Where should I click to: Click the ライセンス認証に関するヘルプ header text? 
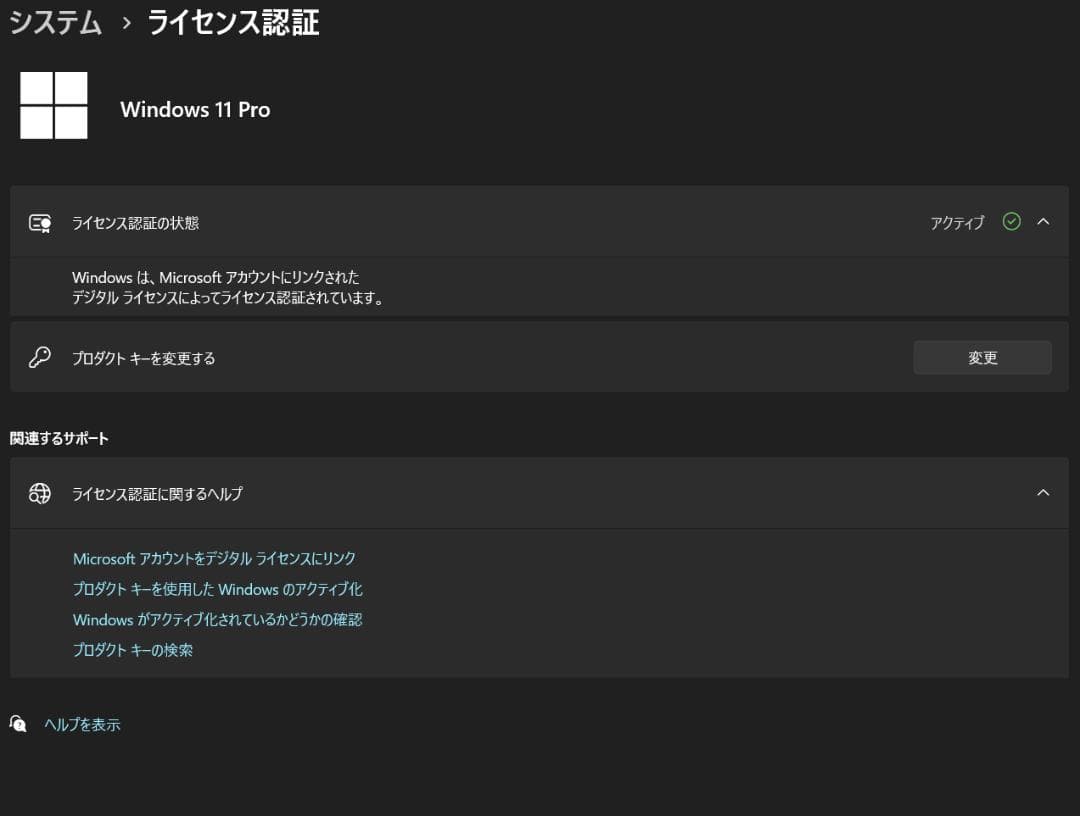point(158,494)
